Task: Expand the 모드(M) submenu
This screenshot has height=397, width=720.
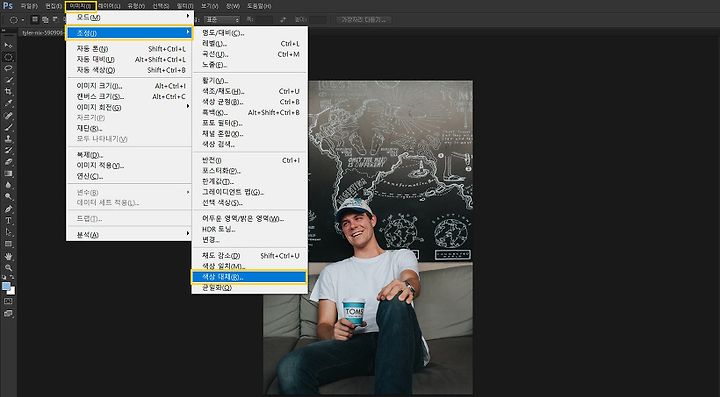Action: click(129, 17)
